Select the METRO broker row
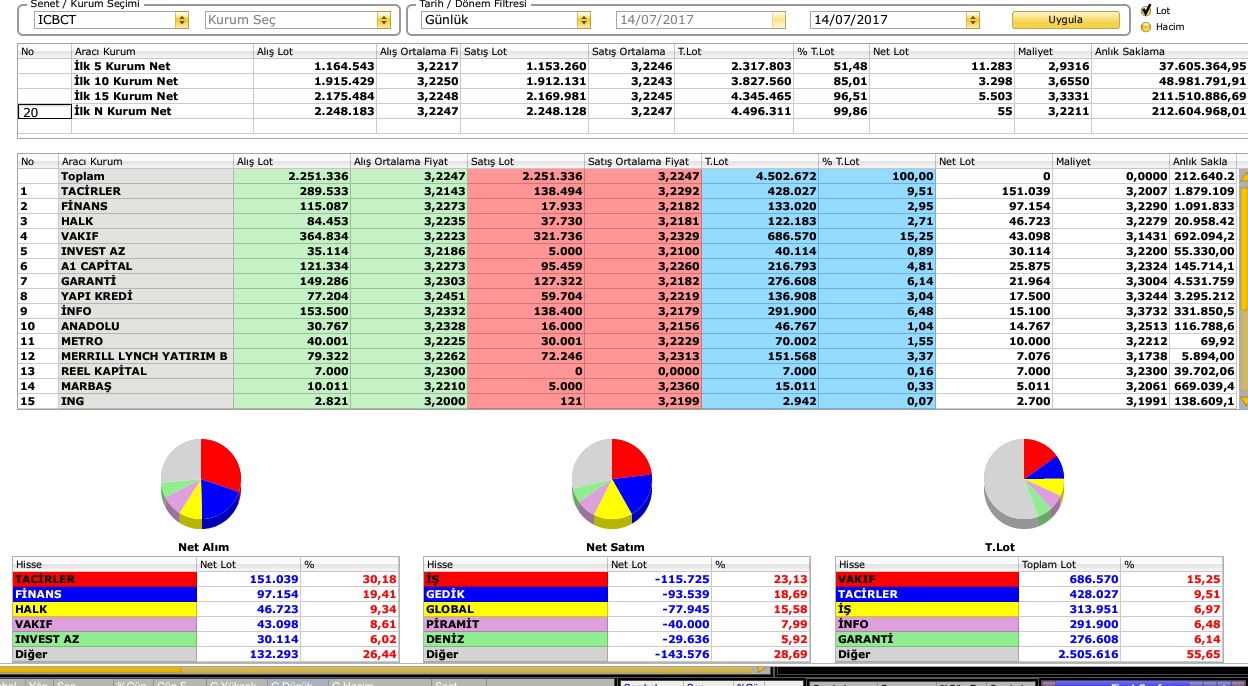 click(x=627, y=341)
